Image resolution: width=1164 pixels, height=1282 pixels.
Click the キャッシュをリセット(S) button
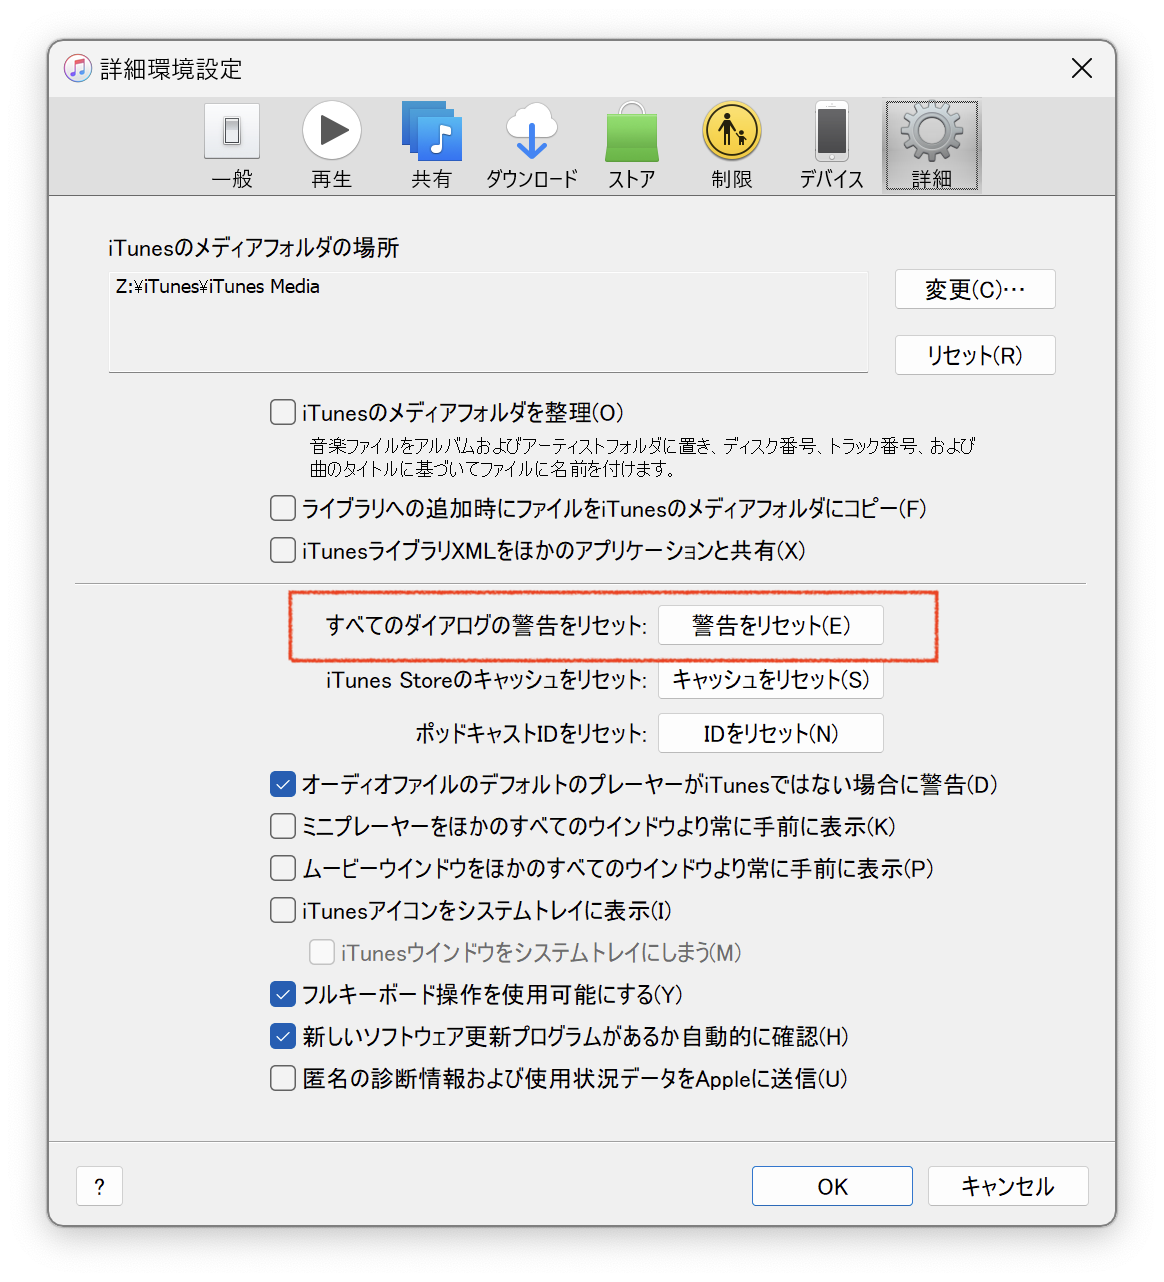tap(771, 679)
